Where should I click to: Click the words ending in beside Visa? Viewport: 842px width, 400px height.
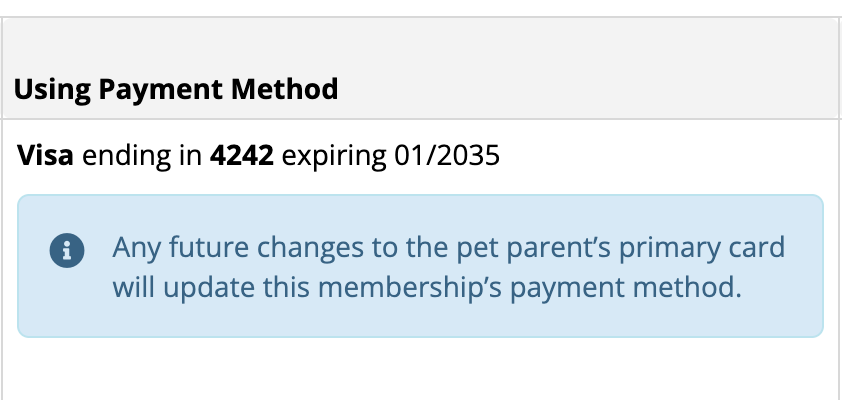[x=142, y=157]
